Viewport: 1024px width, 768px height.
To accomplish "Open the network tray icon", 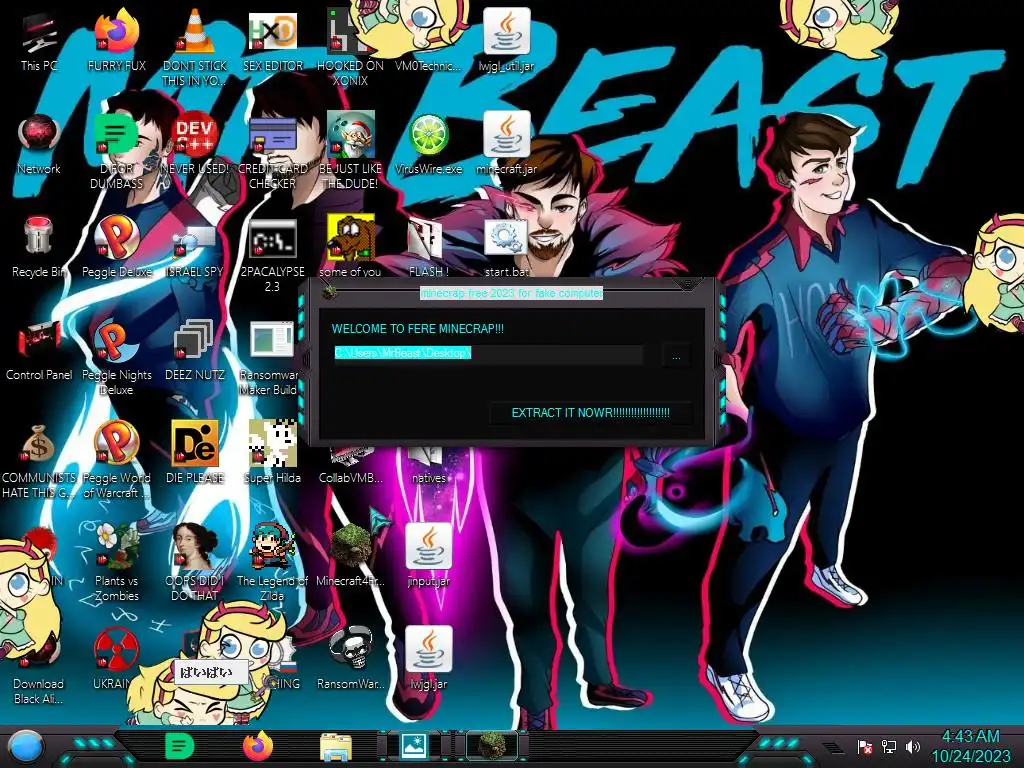I will 889,746.
